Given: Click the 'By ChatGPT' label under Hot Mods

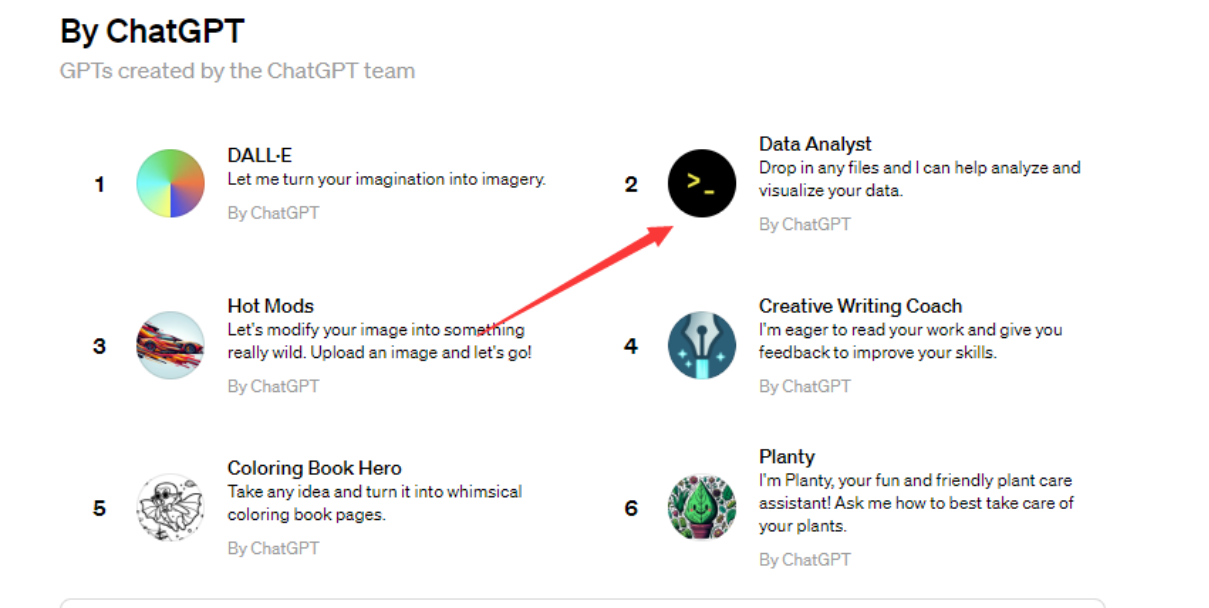Looking at the screenshot, I should [273, 386].
